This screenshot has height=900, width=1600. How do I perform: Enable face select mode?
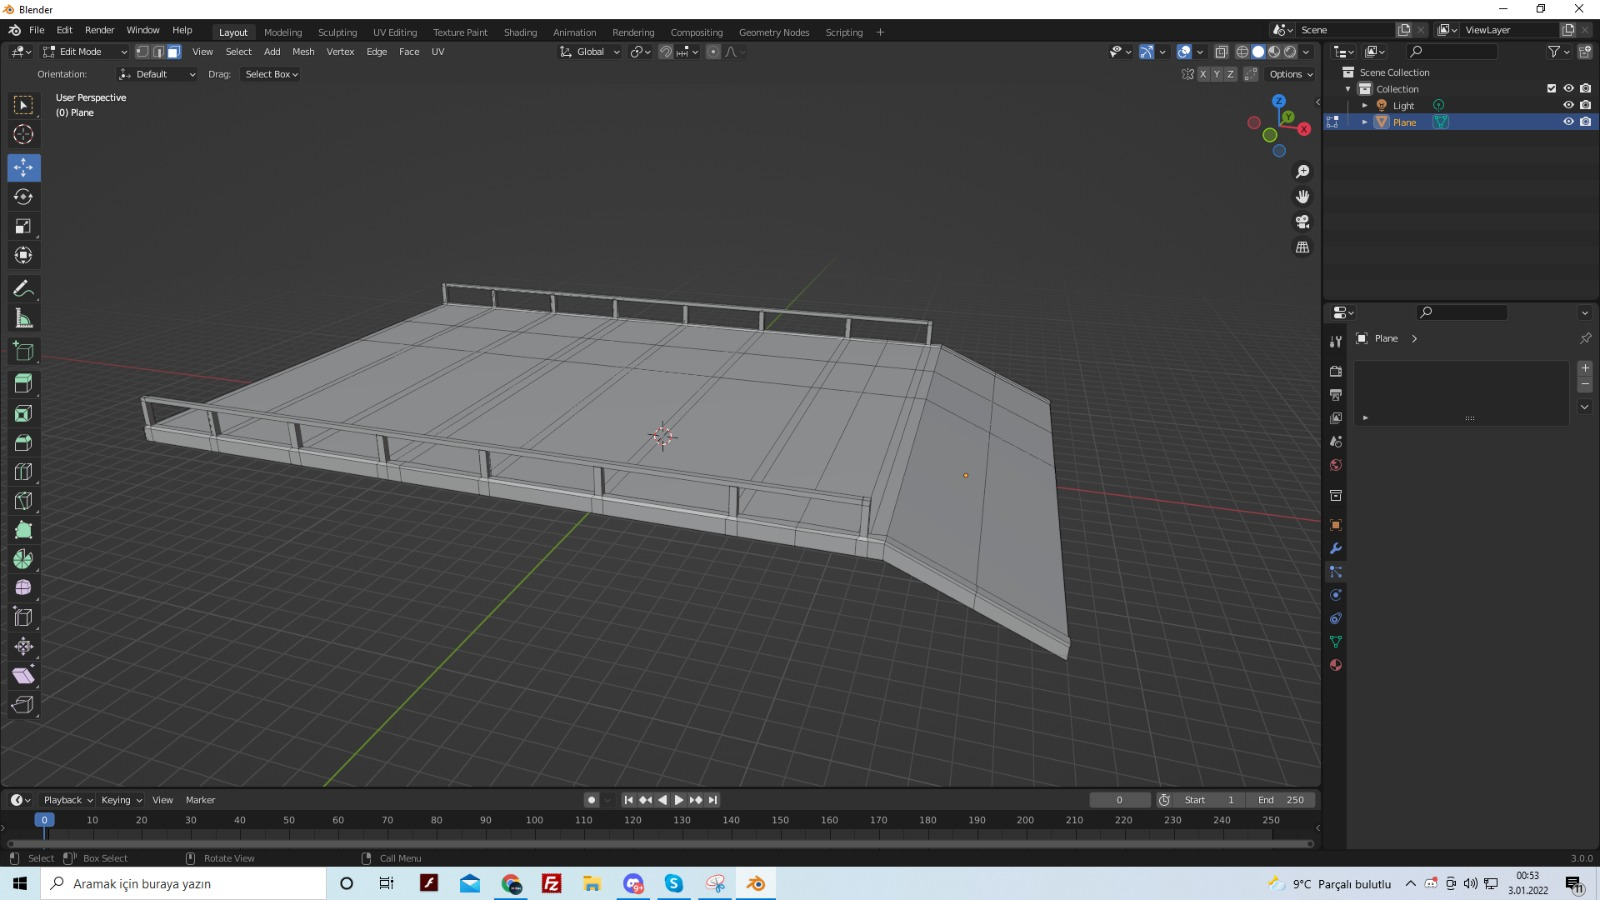coord(174,52)
